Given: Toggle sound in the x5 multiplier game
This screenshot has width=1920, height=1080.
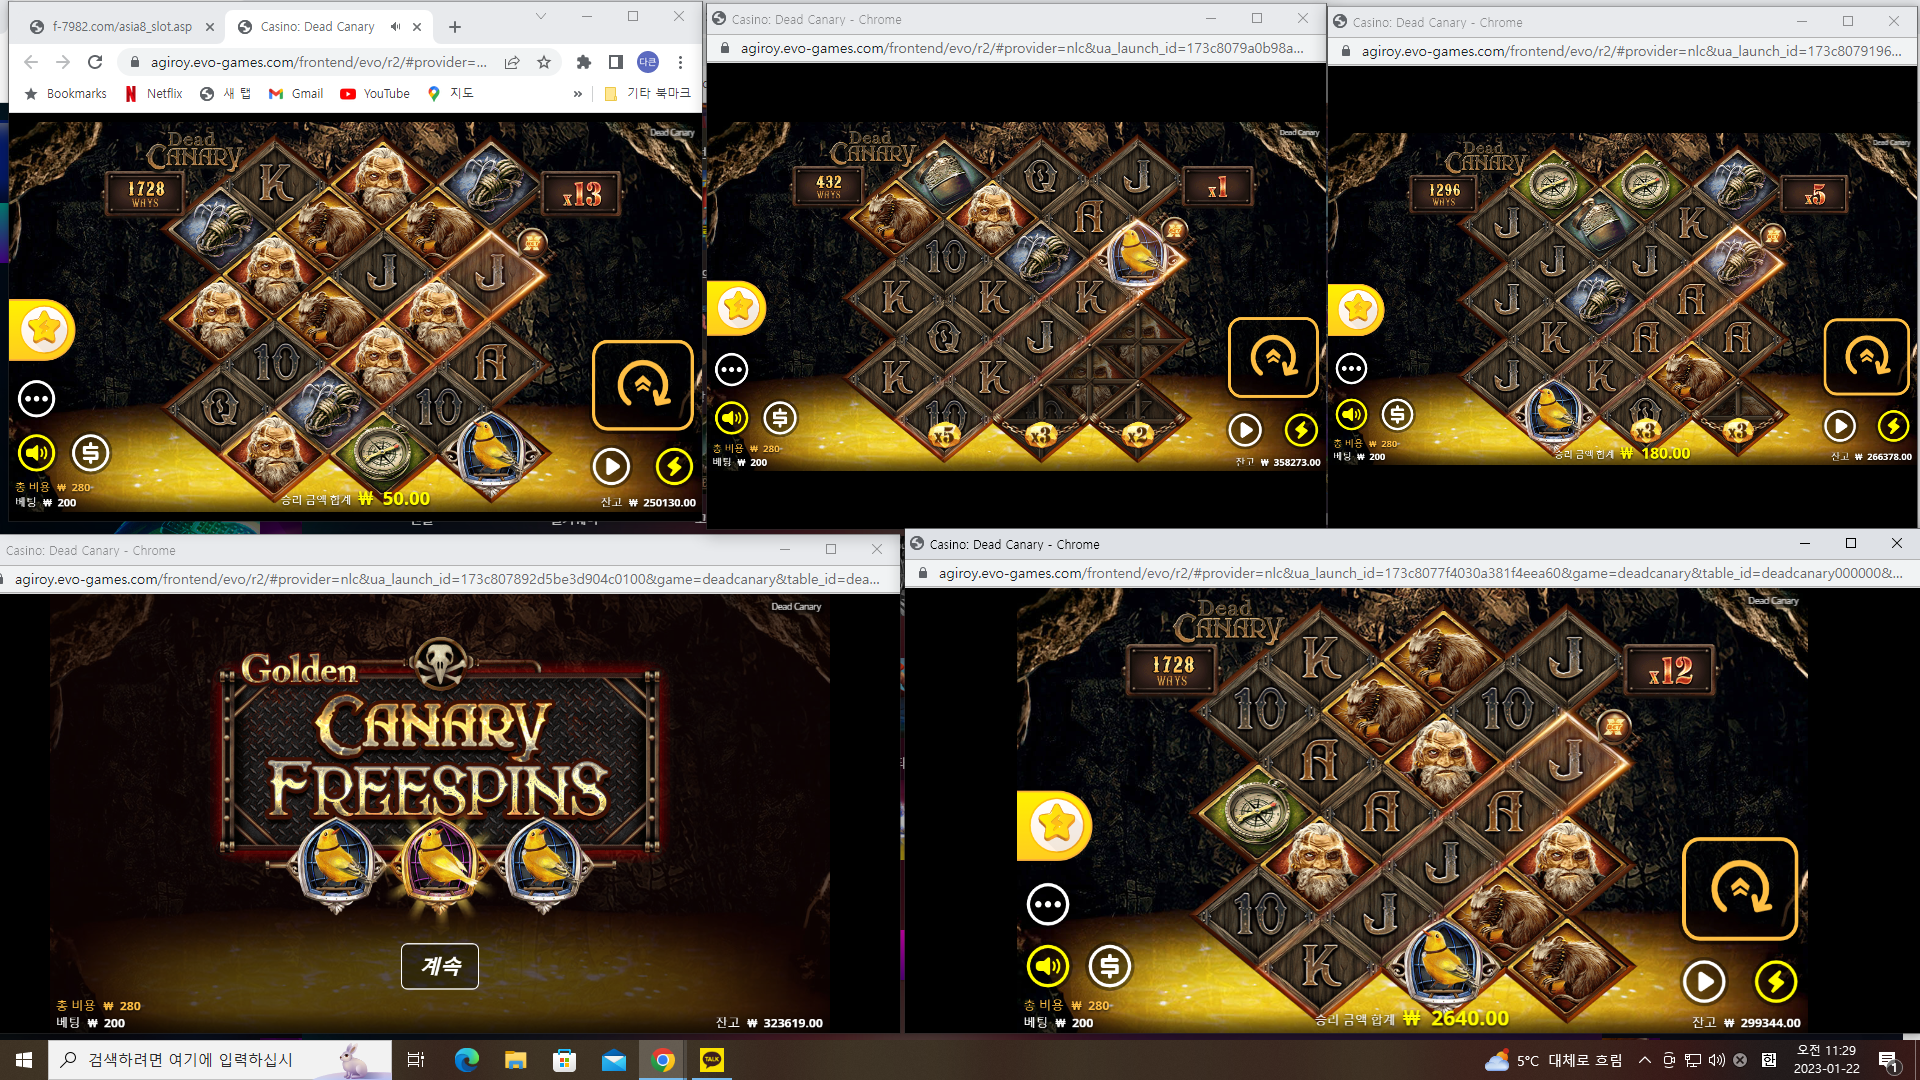Looking at the screenshot, I should pyautogui.click(x=1351, y=414).
